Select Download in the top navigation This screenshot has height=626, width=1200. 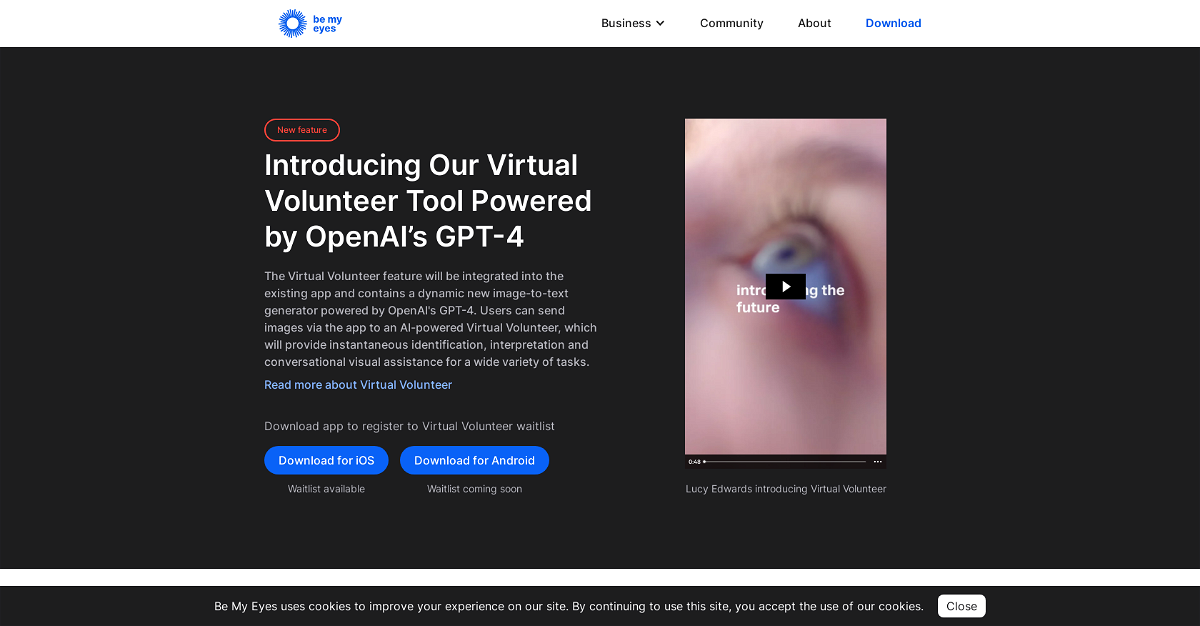click(893, 23)
